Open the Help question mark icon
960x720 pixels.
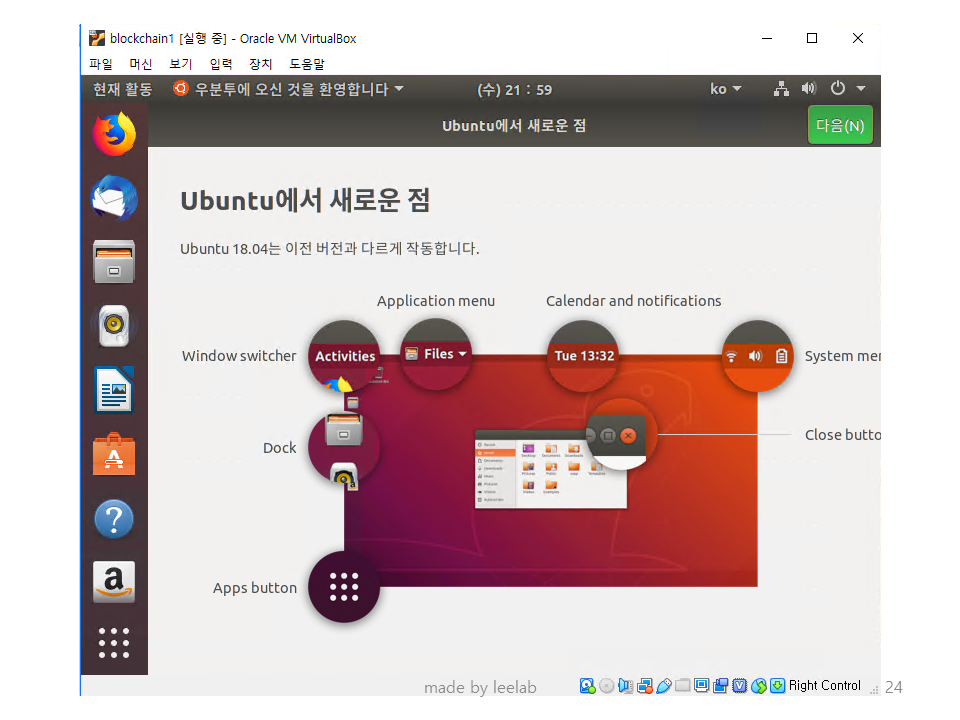[x=114, y=519]
